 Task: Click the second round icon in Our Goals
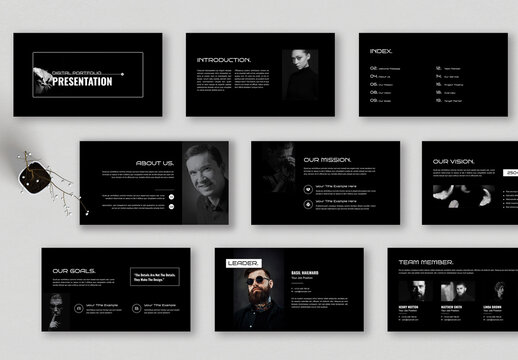coord(136,309)
